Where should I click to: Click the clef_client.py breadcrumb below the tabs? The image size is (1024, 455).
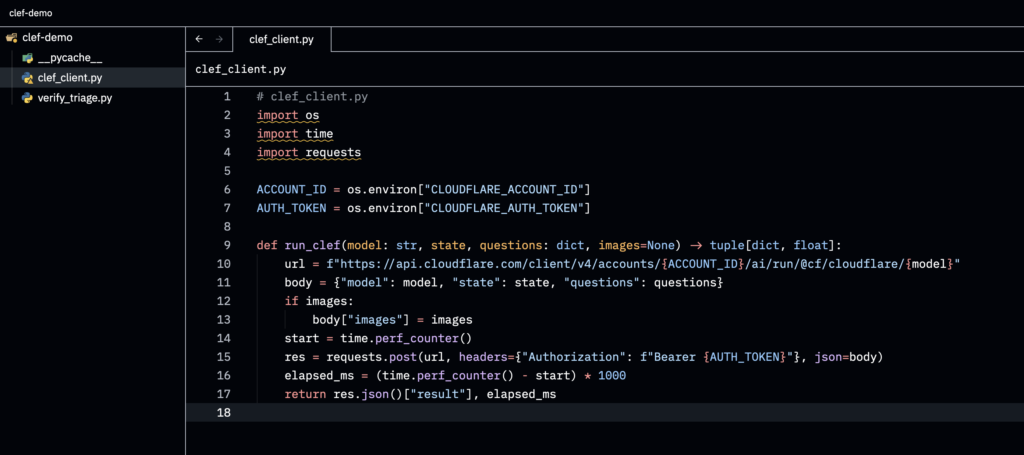(240, 69)
